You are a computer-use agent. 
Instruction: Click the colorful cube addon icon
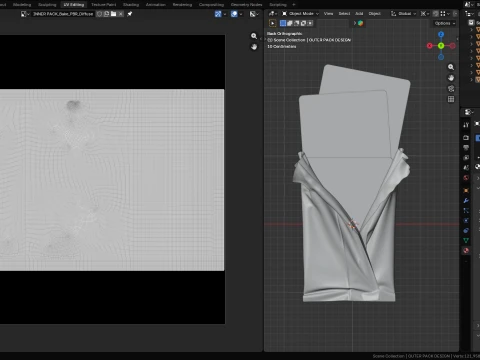click(360, 23)
